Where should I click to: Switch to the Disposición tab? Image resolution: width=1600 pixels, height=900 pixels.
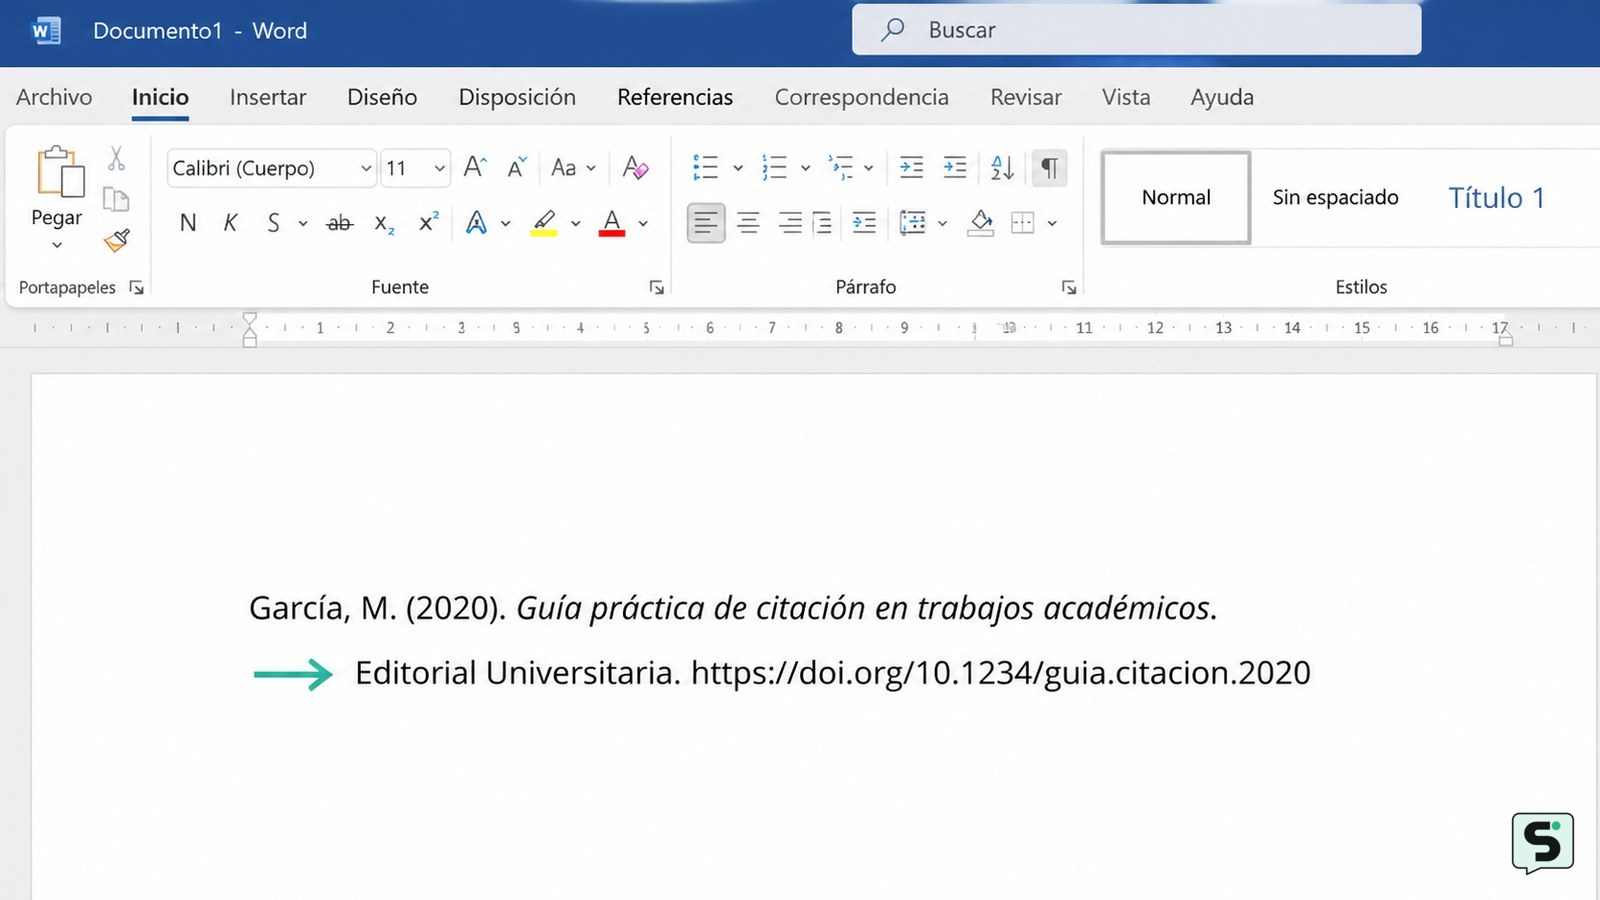click(517, 97)
